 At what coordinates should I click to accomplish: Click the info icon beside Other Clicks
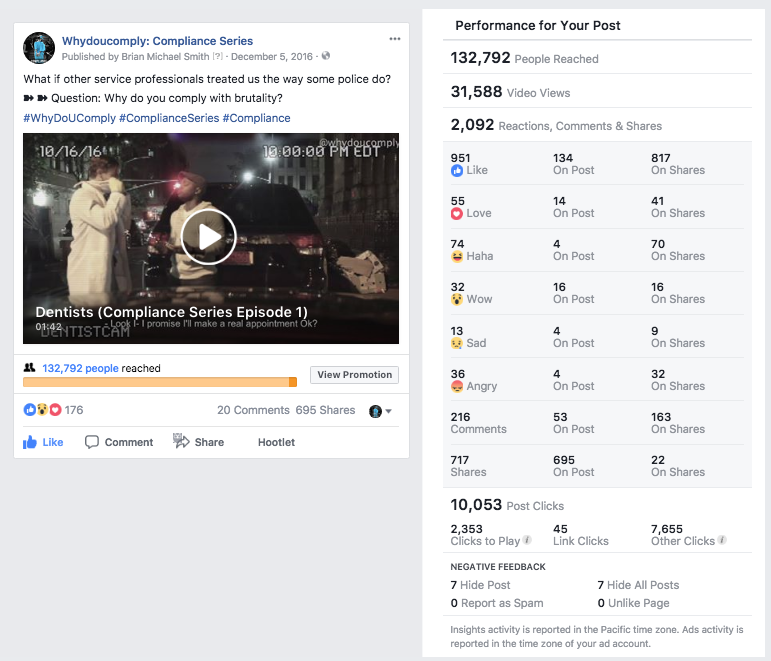click(722, 541)
